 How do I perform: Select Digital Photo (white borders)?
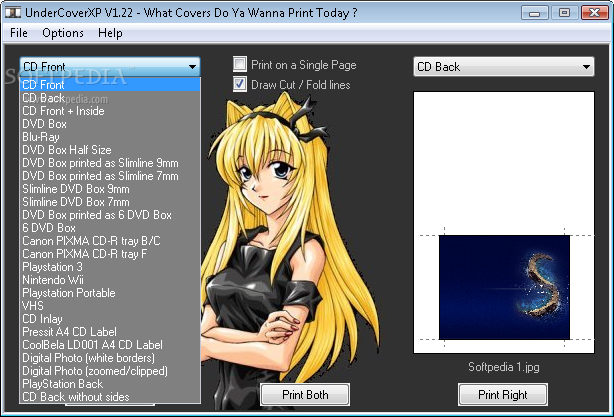point(110,357)
